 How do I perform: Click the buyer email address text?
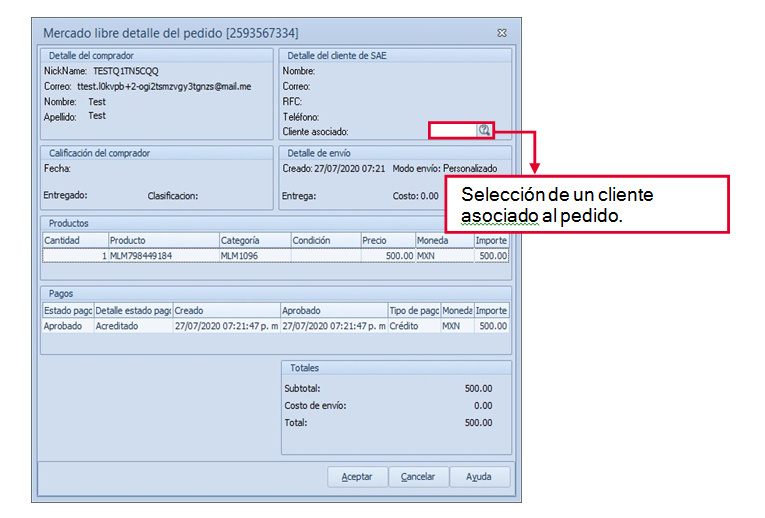tap(164, 87)
